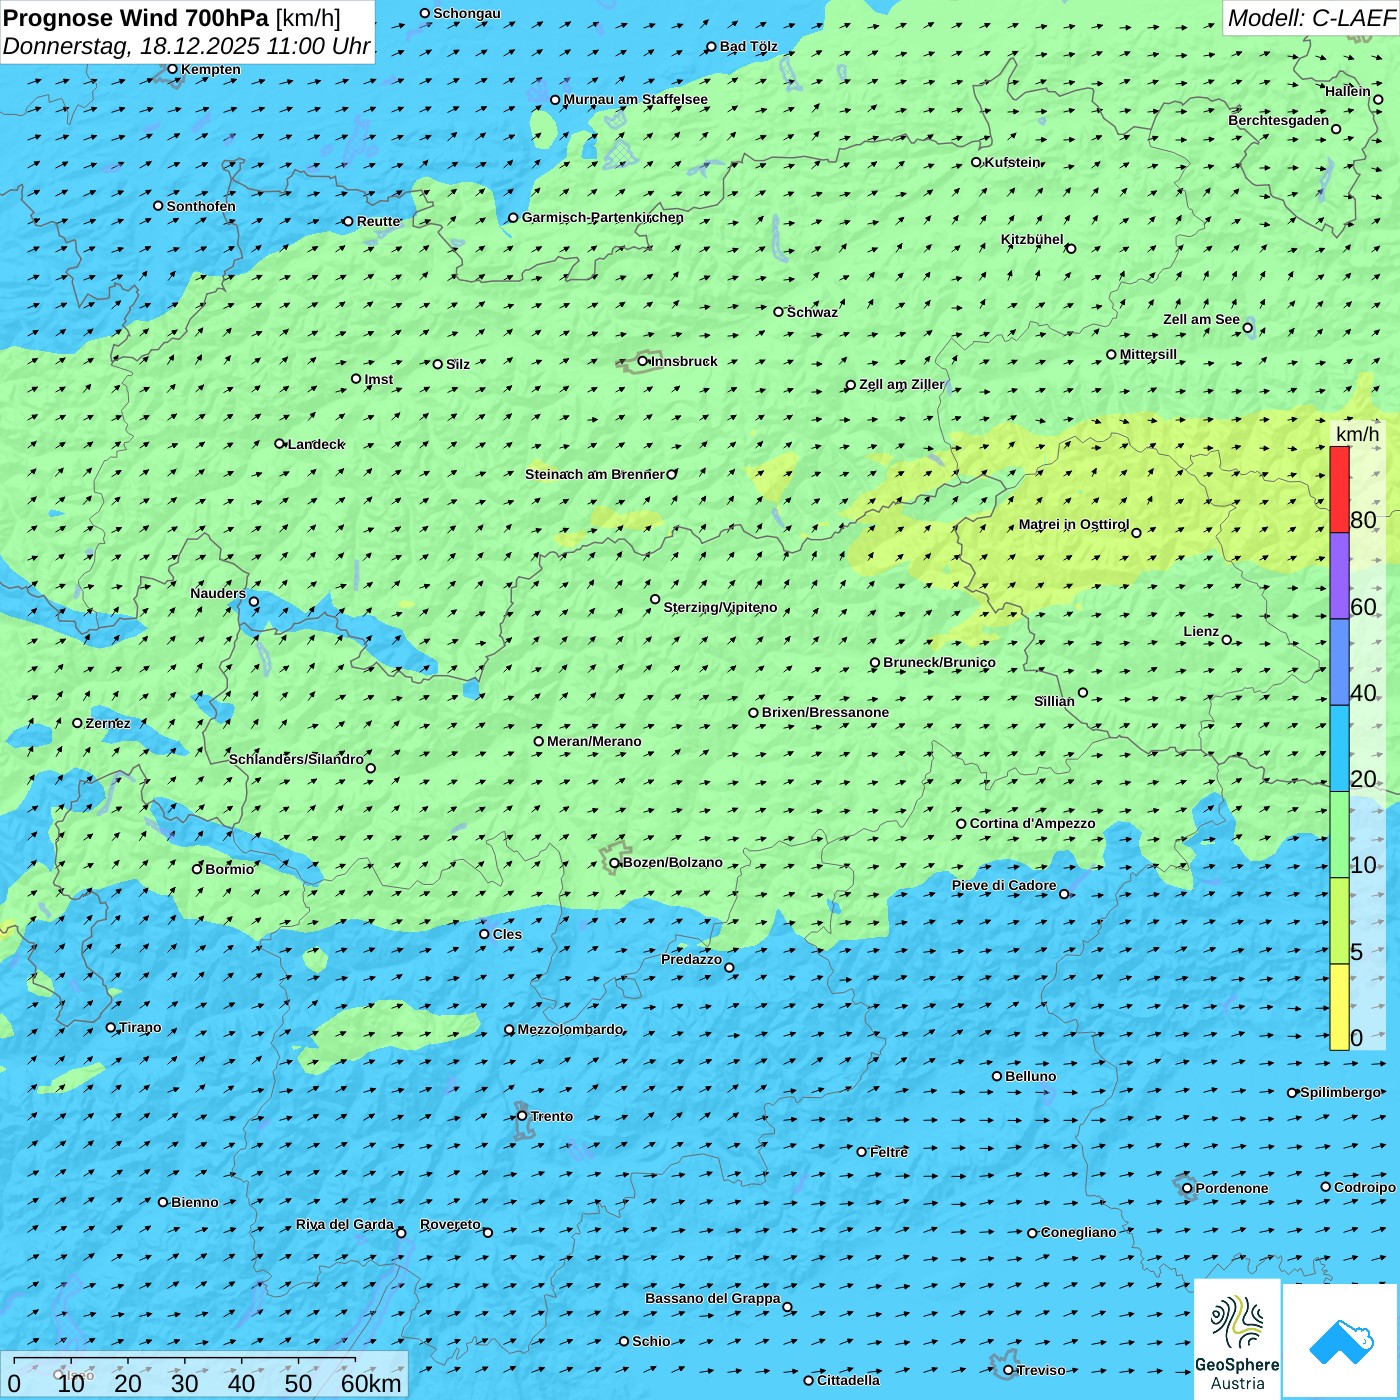Select the light green 10-20 legend color

(x=1339, y=835)
